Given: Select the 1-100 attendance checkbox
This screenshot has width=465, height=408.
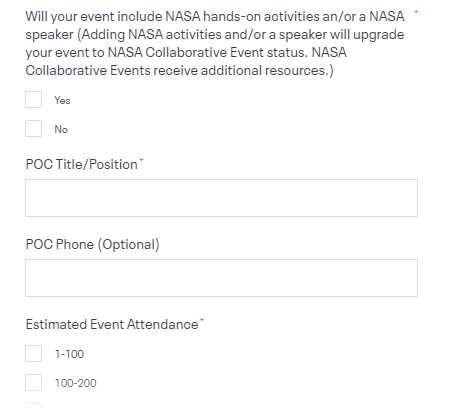Looking at the screenshot, I should [33, 353].
